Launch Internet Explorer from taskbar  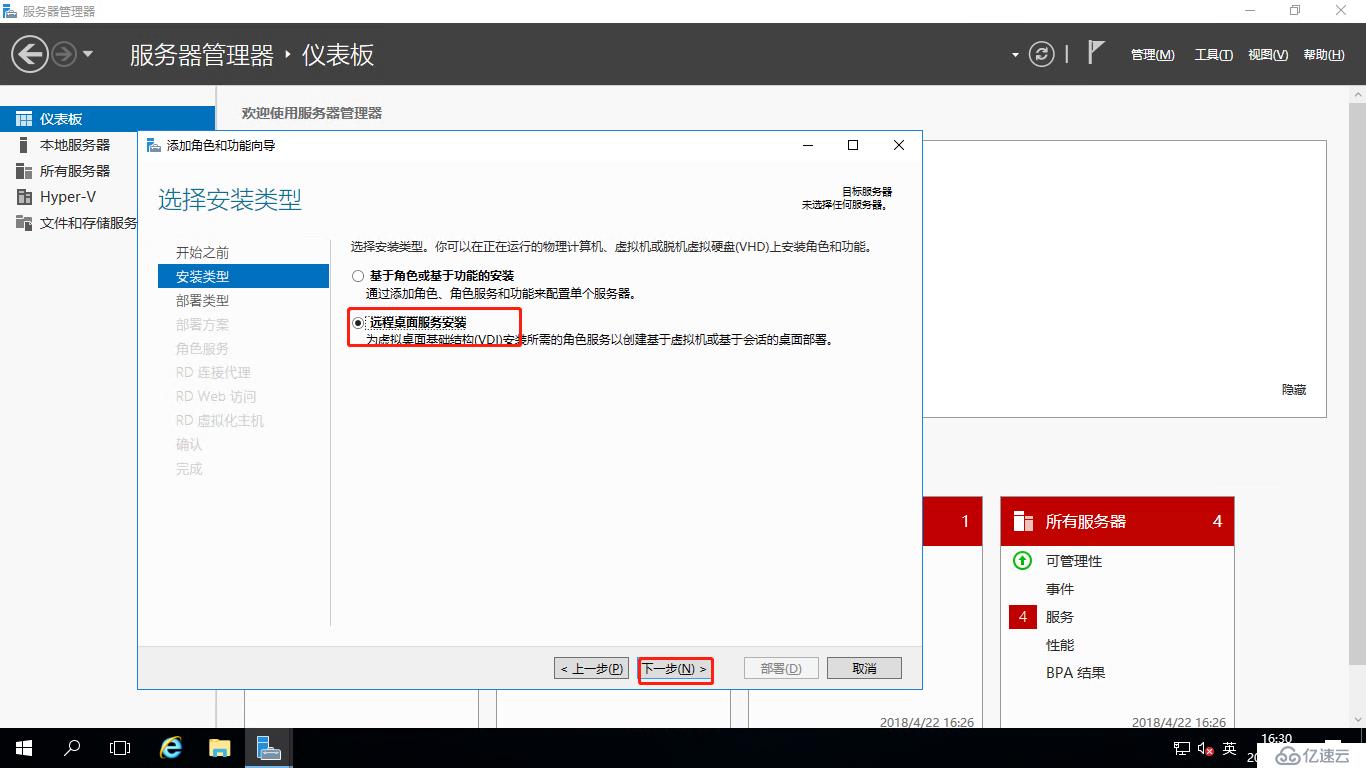click(171, 748)
